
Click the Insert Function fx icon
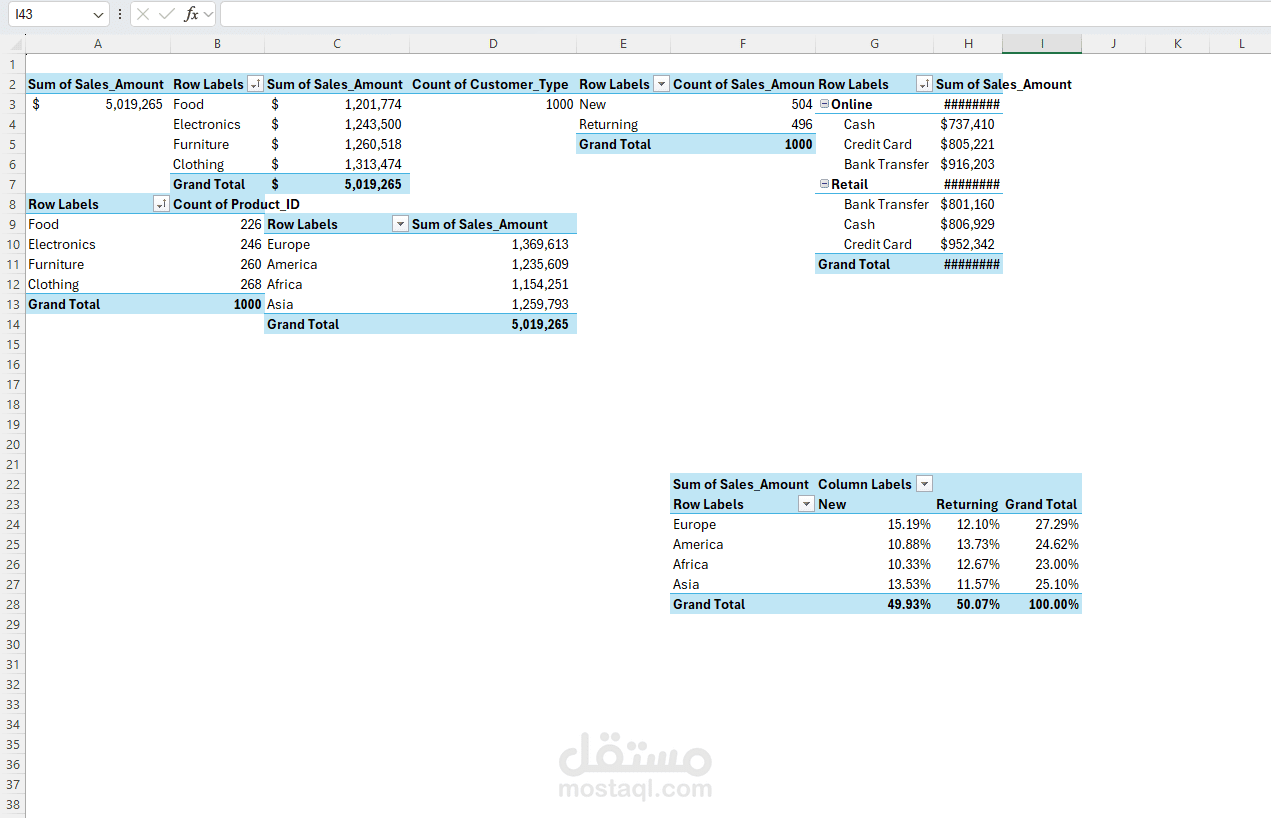191,14
